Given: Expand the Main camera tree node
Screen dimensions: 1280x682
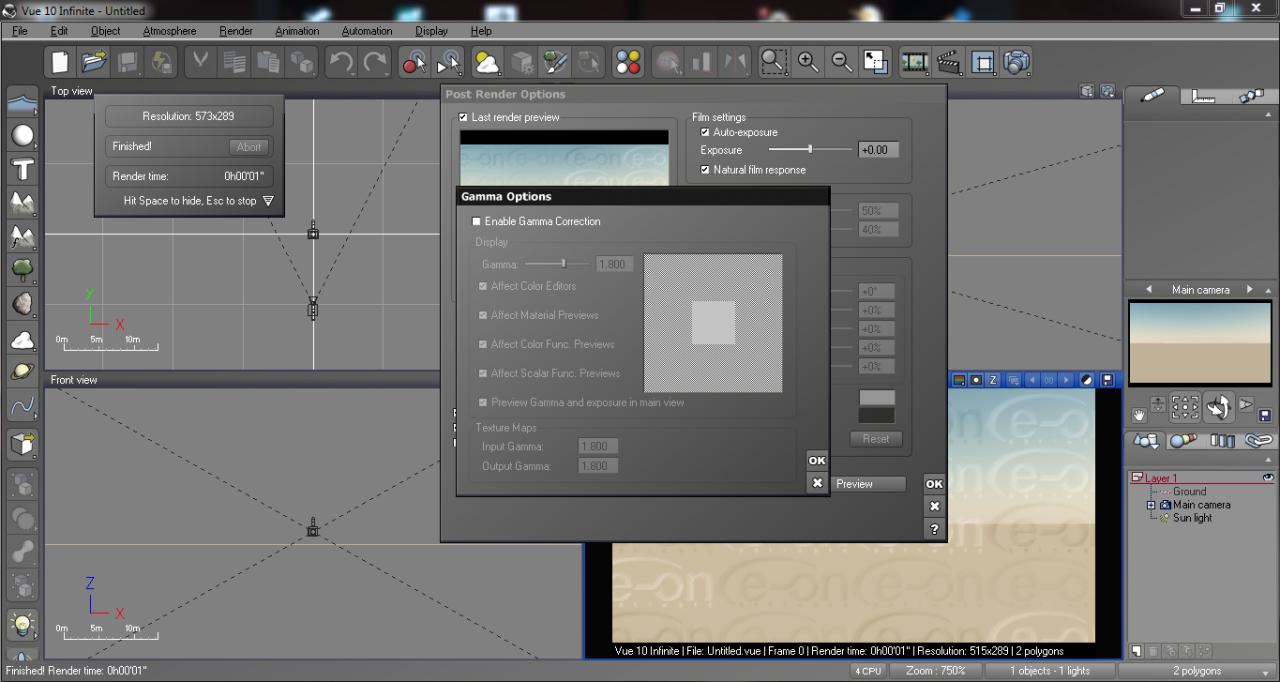Looking at the screenshot, I should (x=1151, y=505).
